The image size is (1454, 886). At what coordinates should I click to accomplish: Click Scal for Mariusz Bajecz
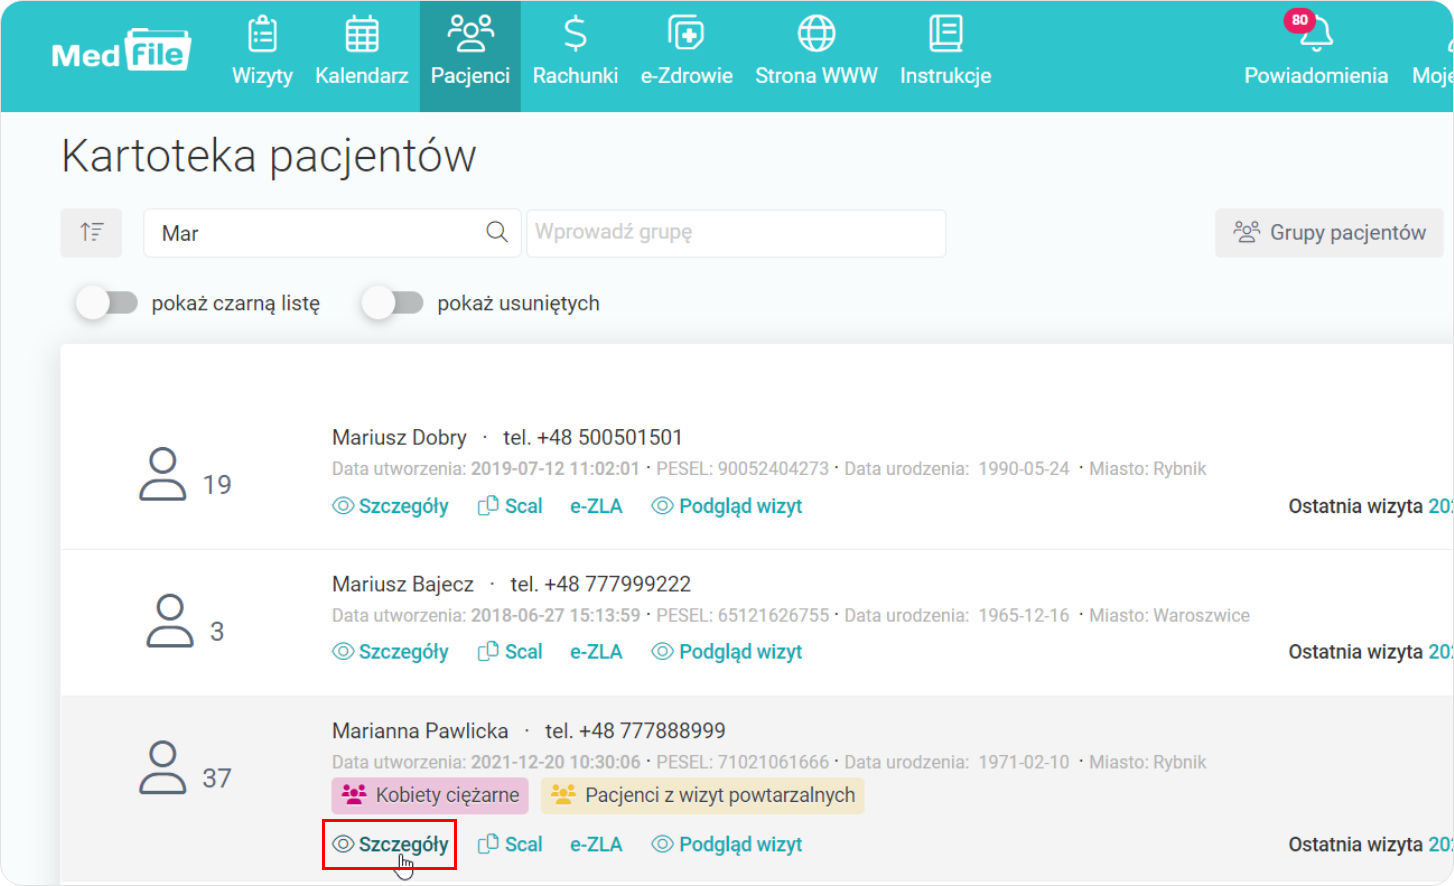510,652
